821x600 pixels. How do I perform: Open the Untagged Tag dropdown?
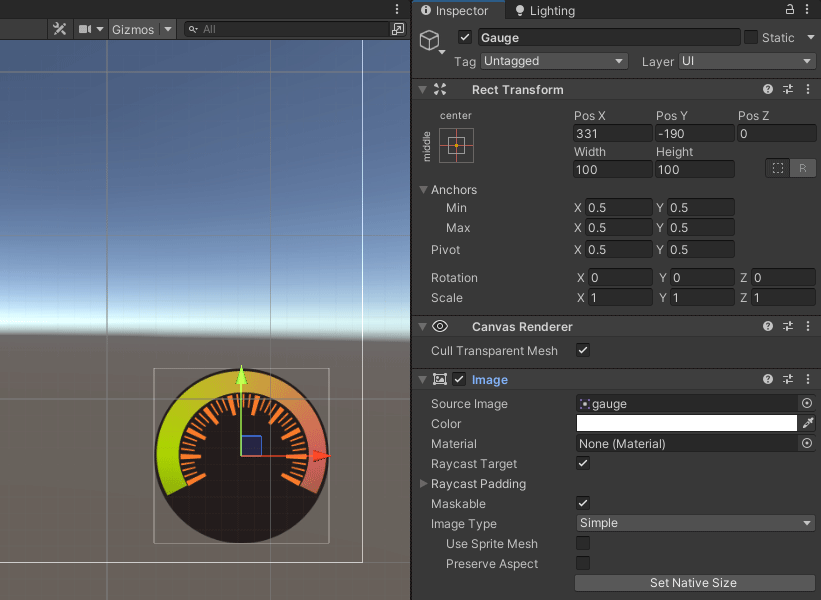(x=554, y=61)
